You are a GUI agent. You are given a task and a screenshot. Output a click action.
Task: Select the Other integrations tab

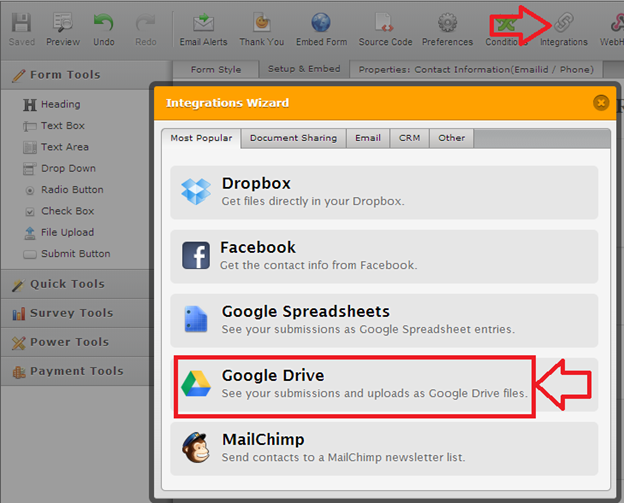(x=451, y=138)
